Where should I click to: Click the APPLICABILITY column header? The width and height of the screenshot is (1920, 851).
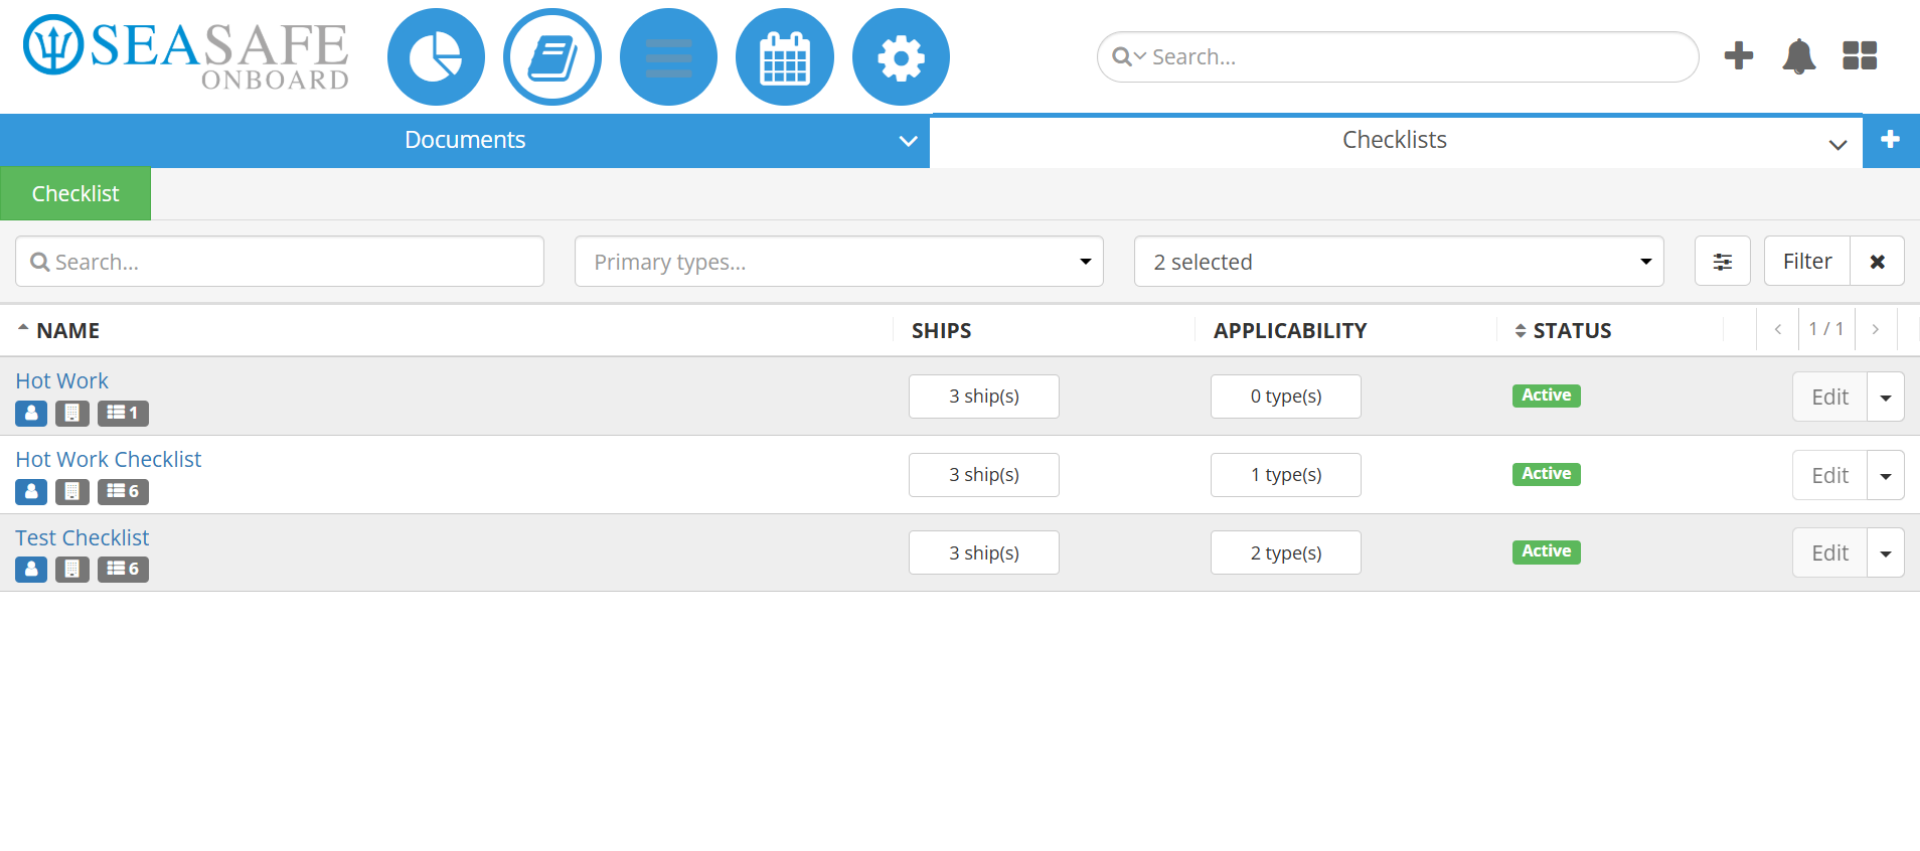pos(1290,330)
